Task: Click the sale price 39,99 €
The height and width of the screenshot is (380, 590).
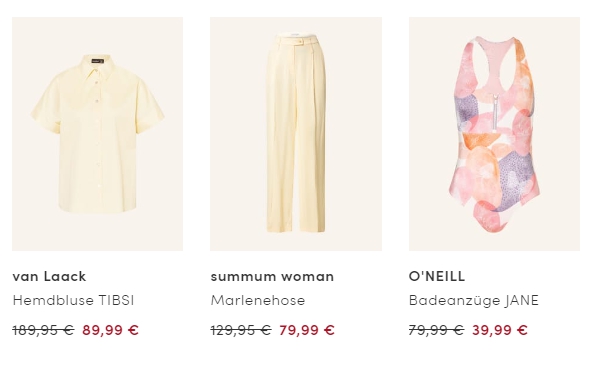Action: pyautogui.click(x=500, y=330)
